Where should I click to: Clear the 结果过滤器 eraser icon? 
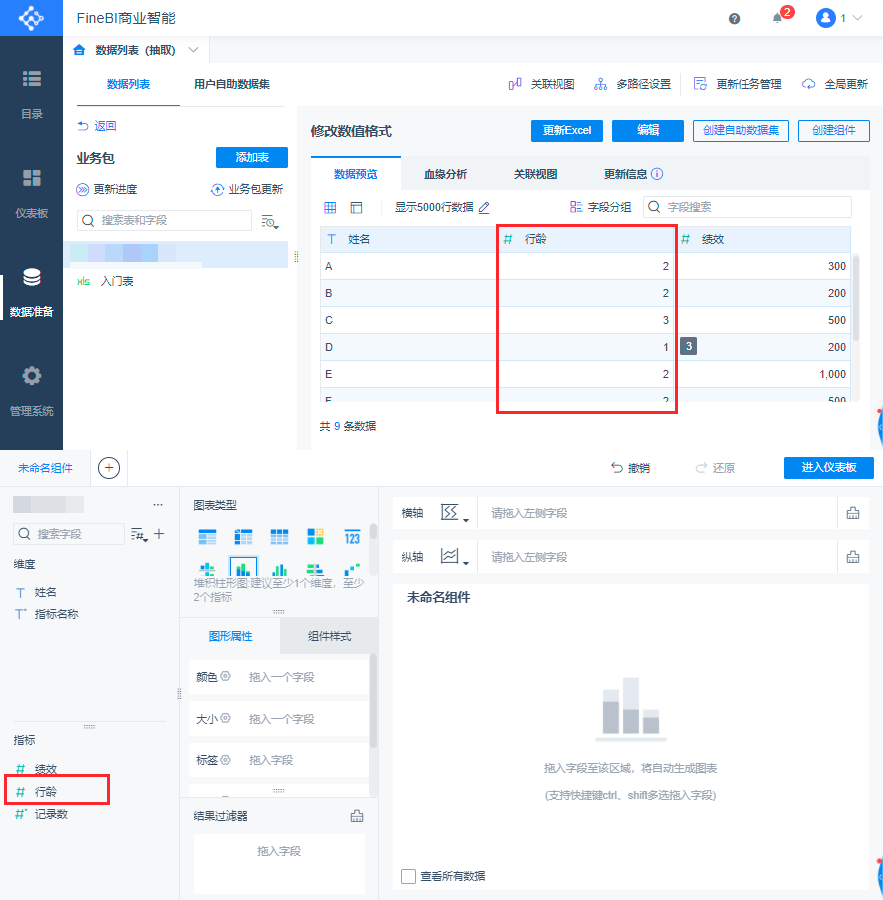(x=357, y=816)
